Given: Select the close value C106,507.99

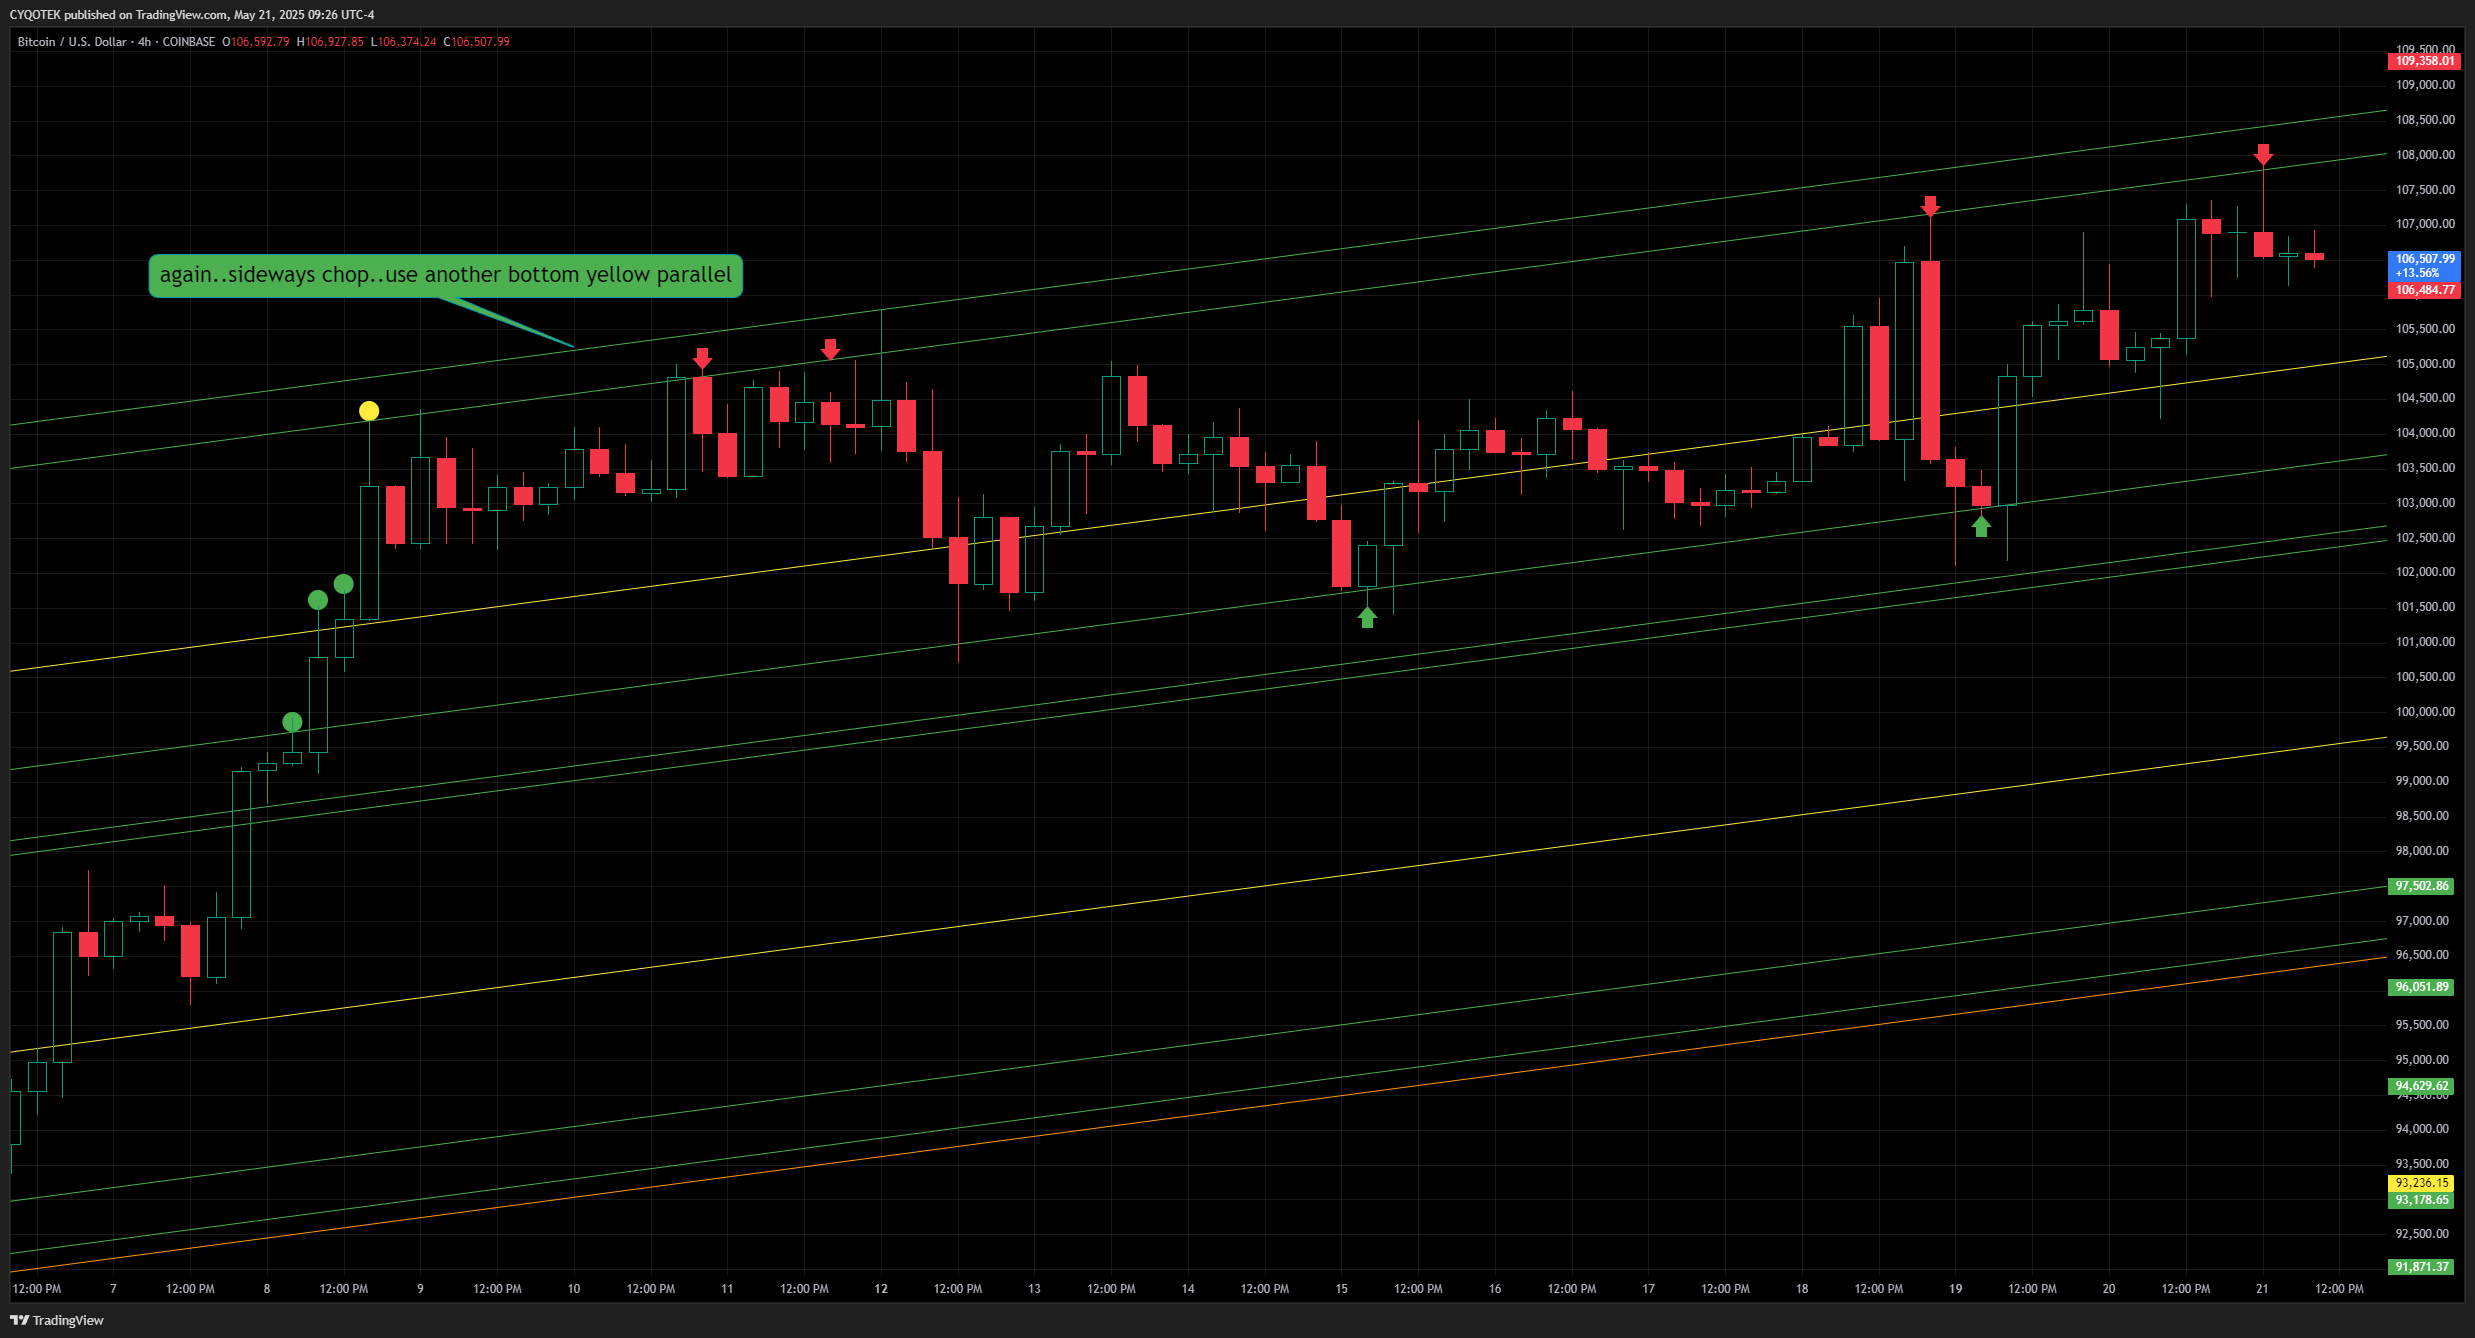Looking at the screenshot, I should tap(476, 42).
